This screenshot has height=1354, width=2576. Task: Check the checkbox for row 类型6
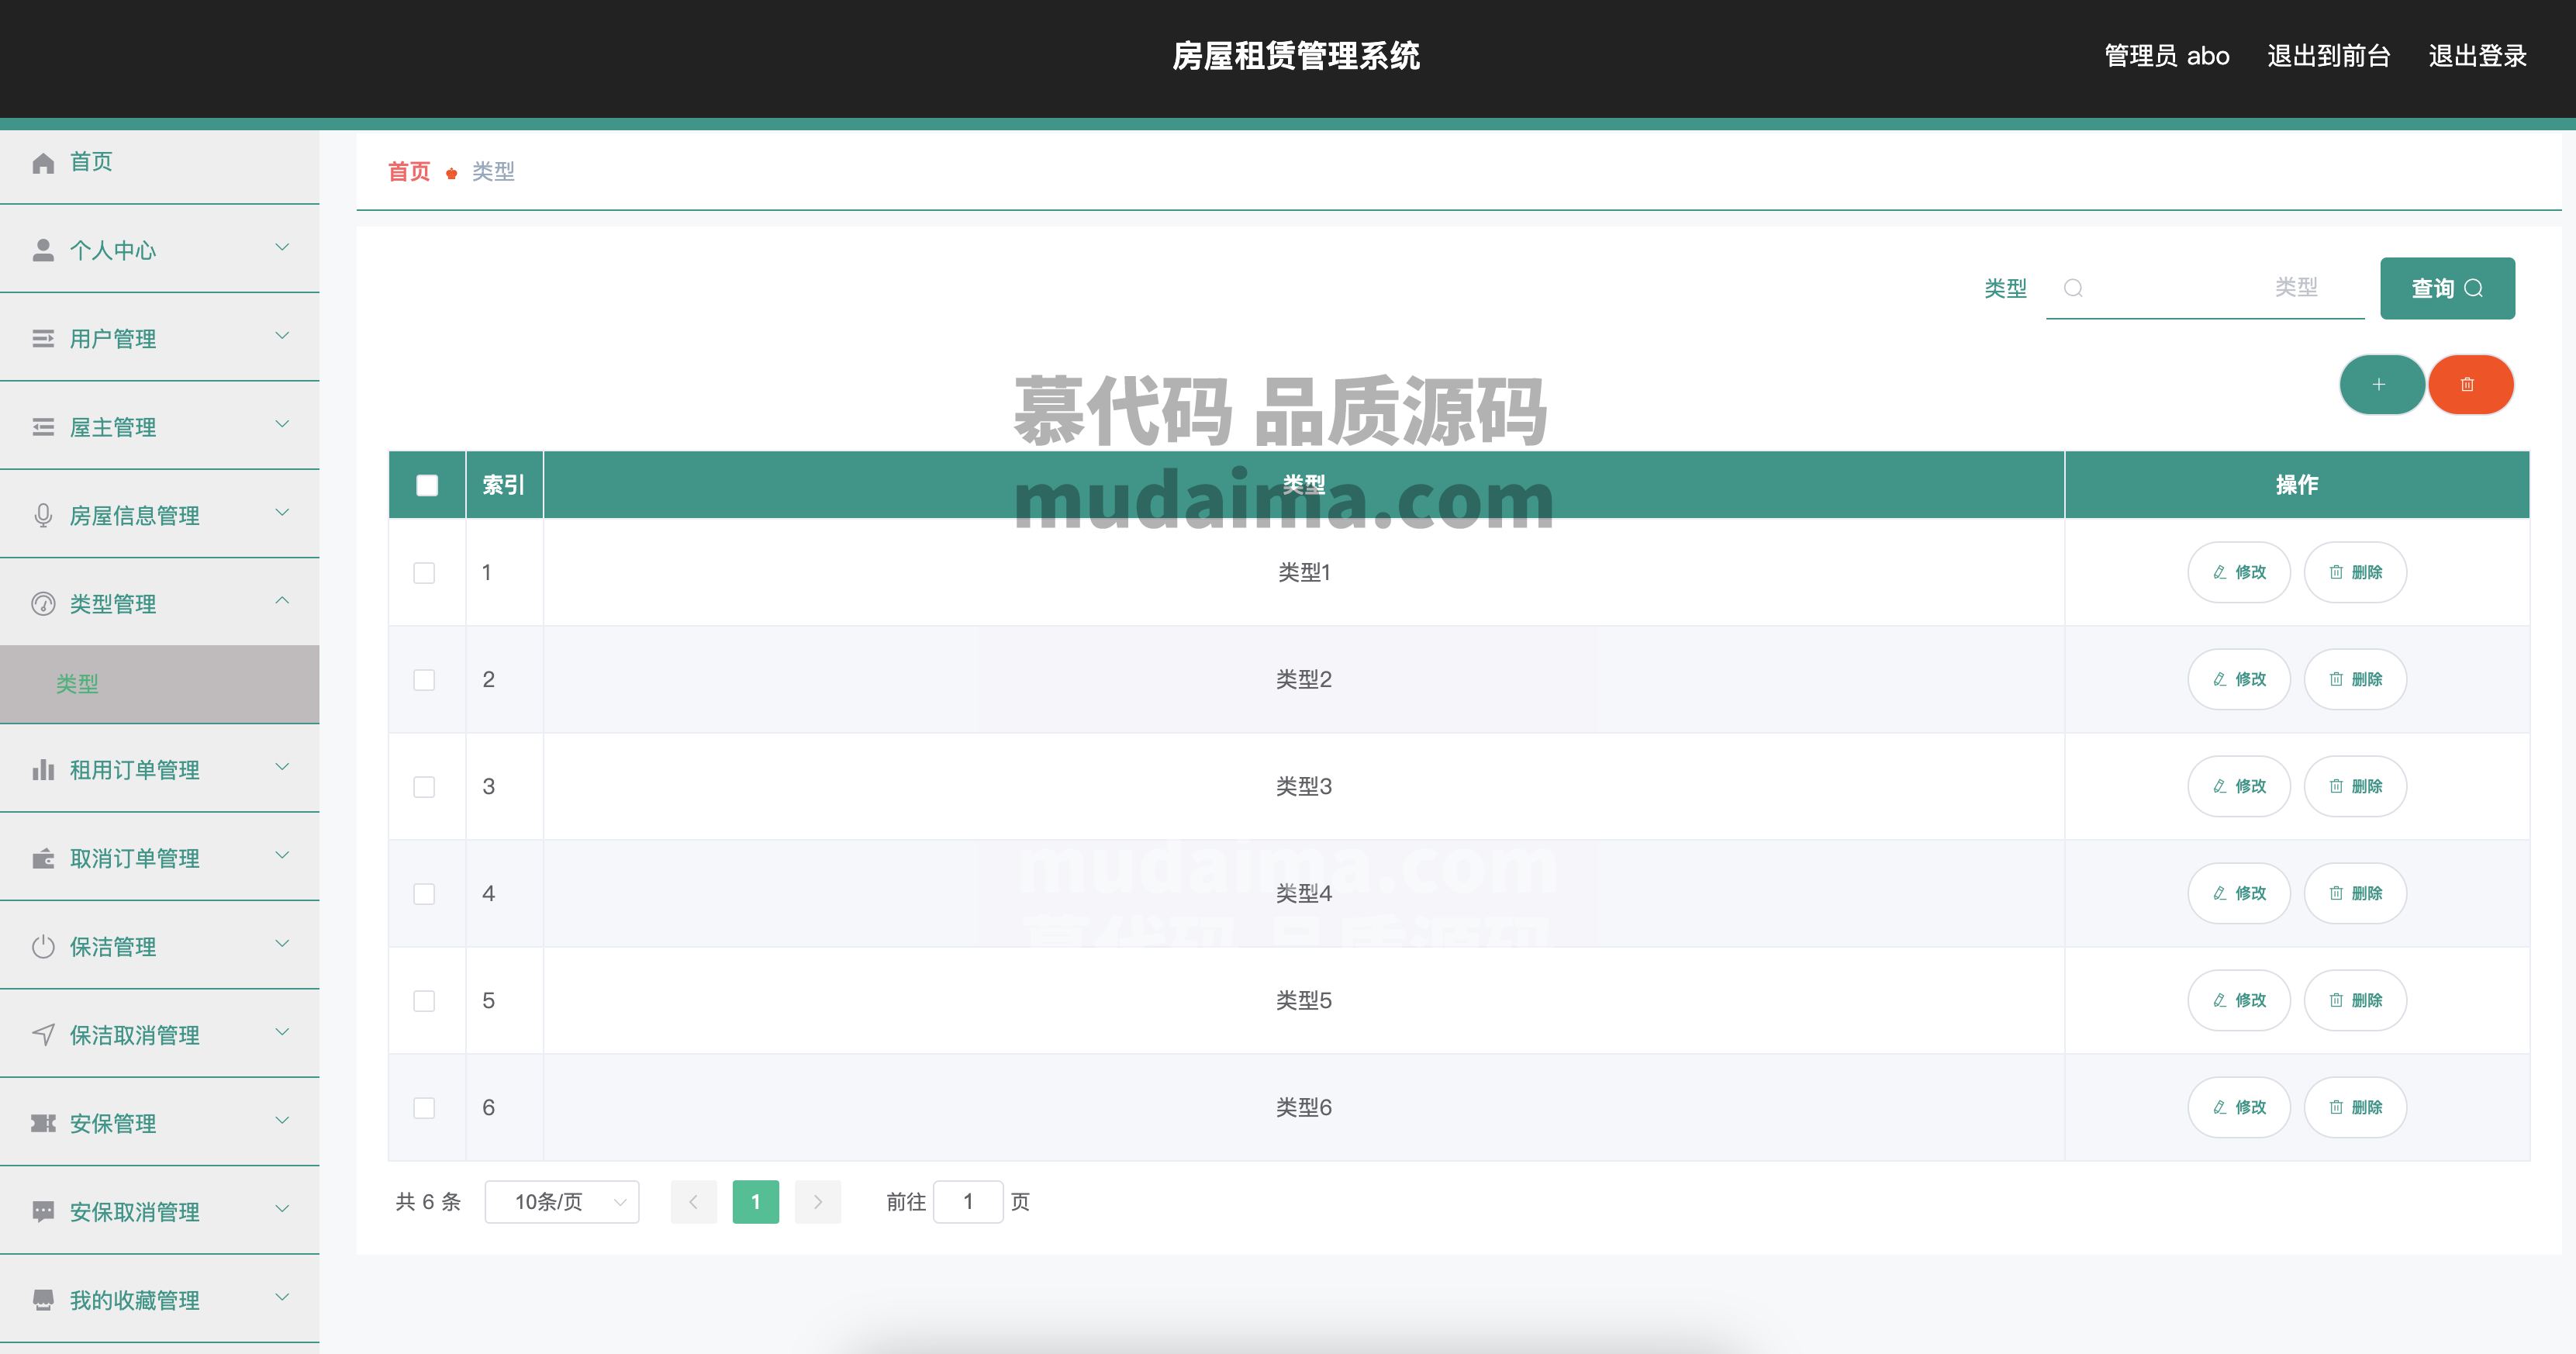pyautogui.click(x=424, y=1108)
